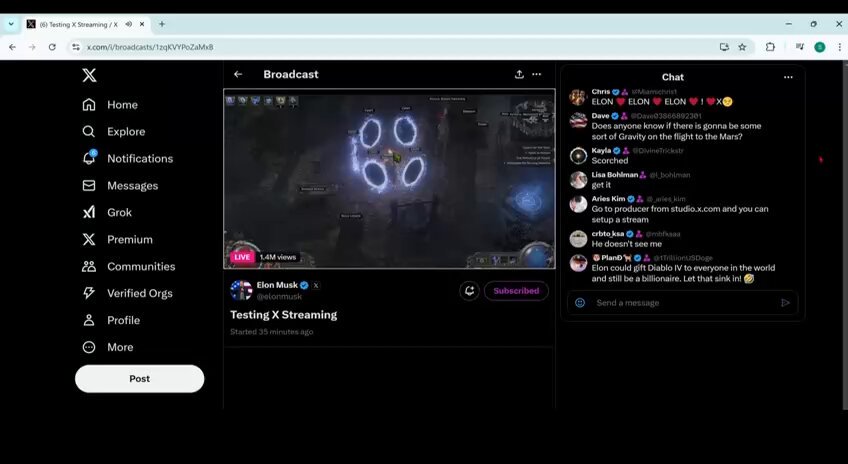
Task: Bookmark this page with star icon
Action: tap(743, 47)
